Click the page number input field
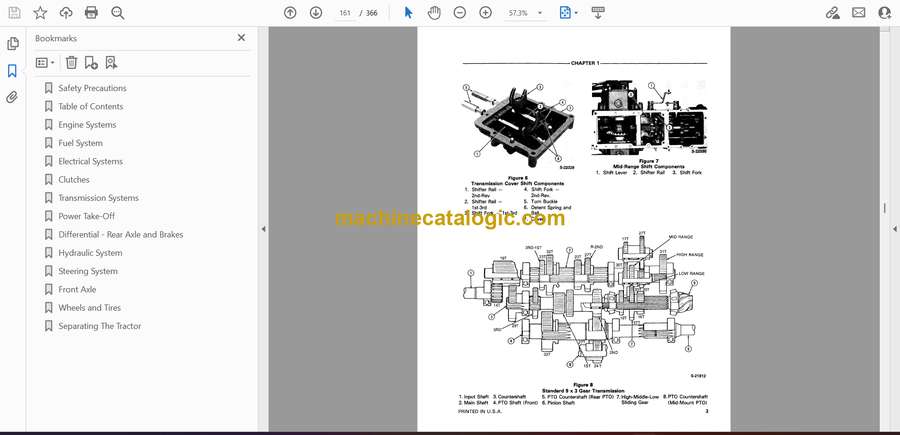The width and height of the screenshot is (900, 435). [x=345, y=13]
